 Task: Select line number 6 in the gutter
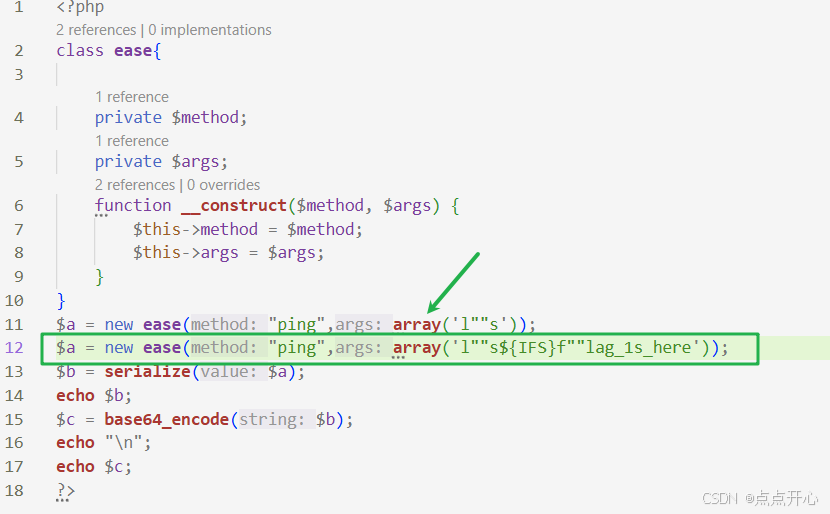click(19, 205)
